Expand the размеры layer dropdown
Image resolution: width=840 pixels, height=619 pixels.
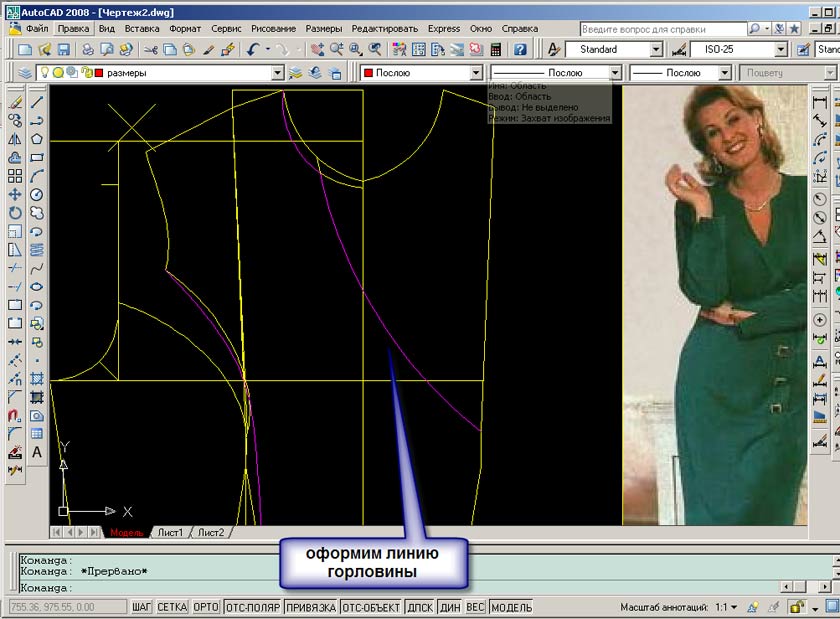(277, 73)
